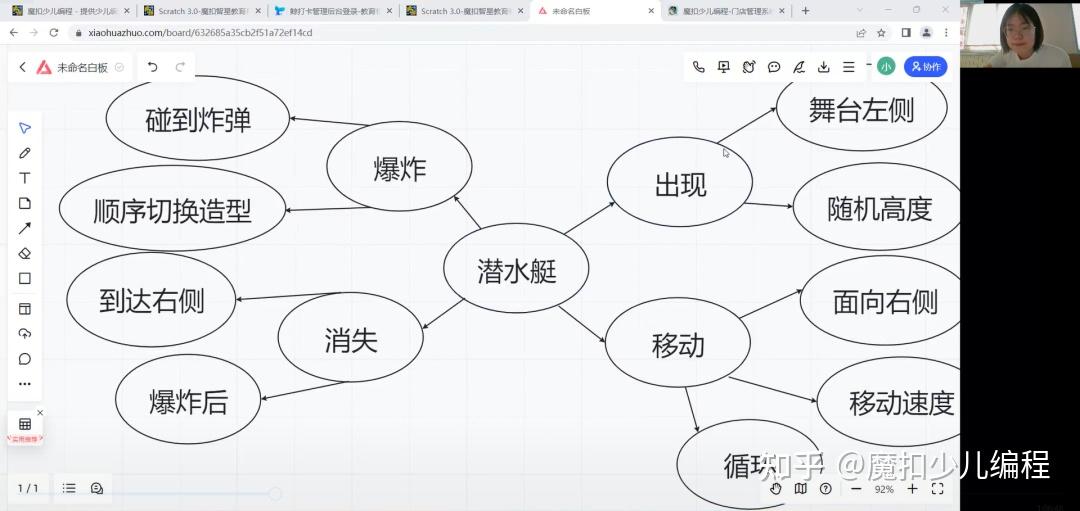This screenshot has height=511, width=1080.
Task: Switch to the 鲸打卡管理后台登录 tab
Action: (x=333, y=10)
